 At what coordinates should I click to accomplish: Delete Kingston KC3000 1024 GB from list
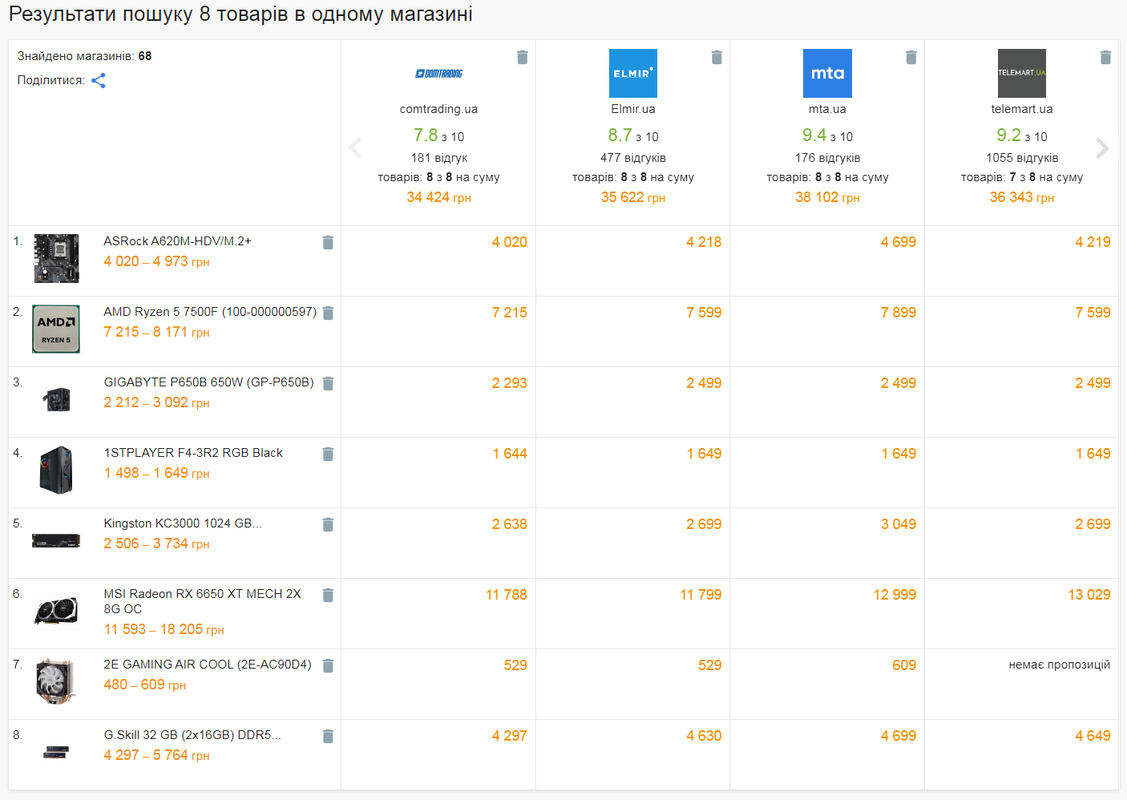click(328, 524)
